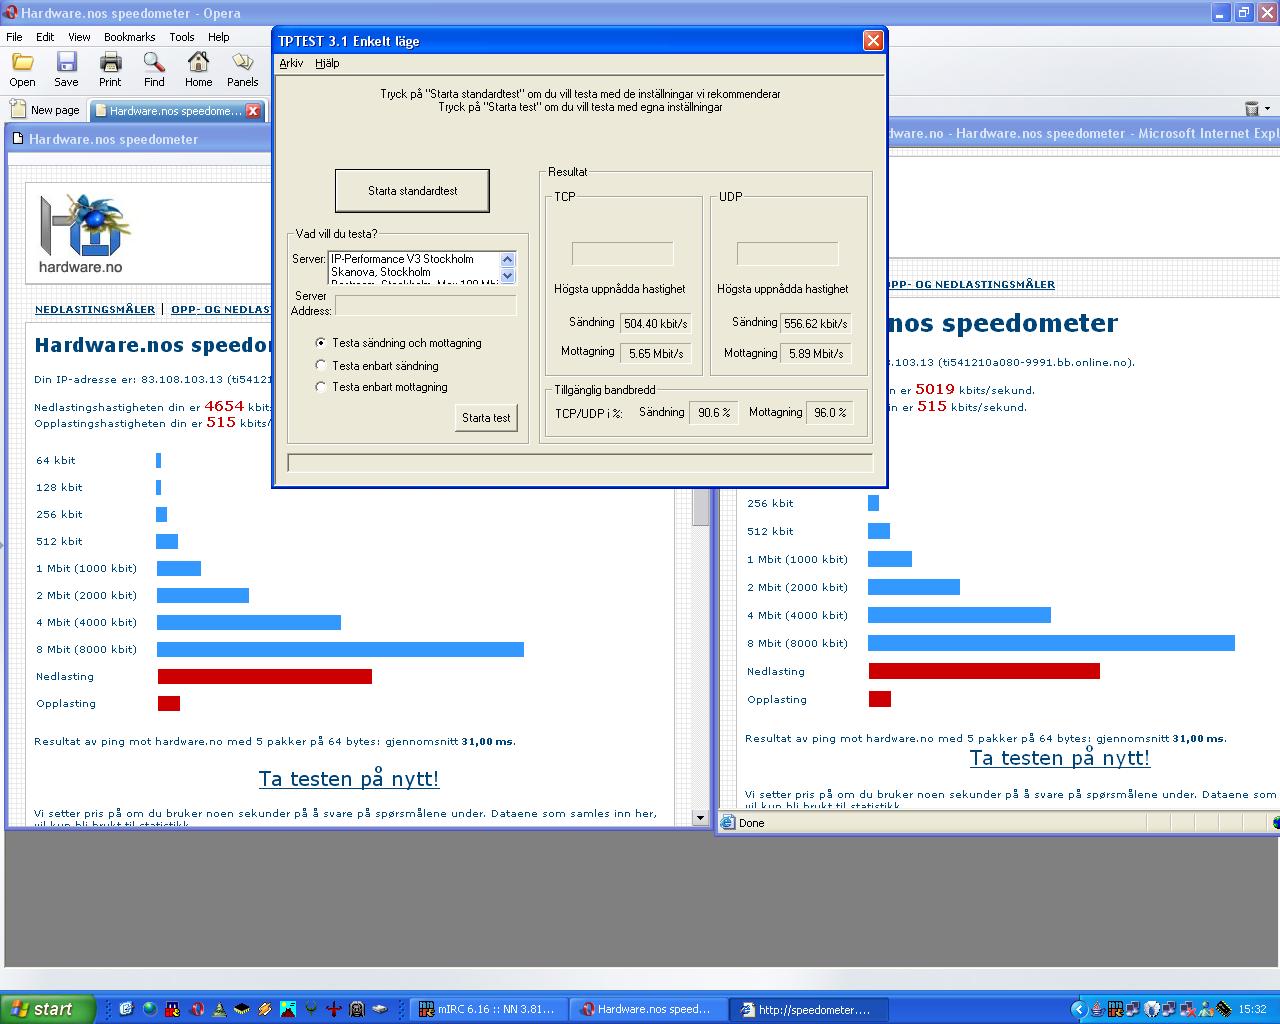
Task: Open Opera's View menu
Action: tap(79, 37)
